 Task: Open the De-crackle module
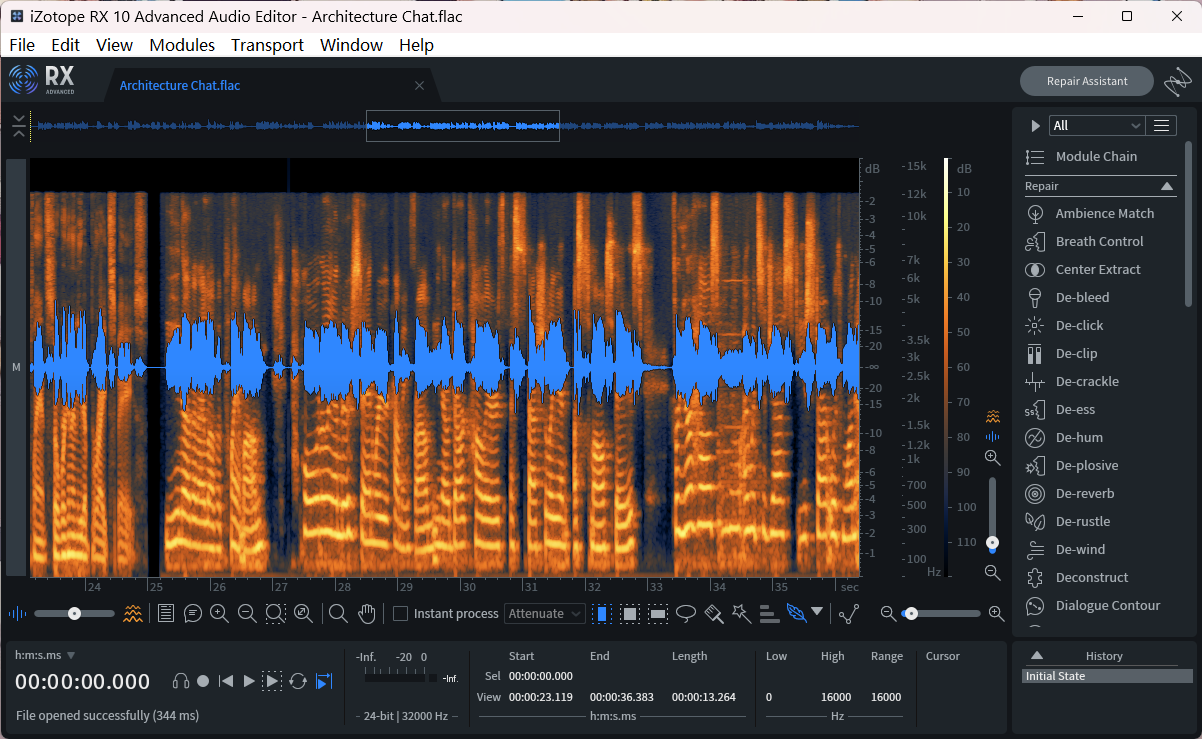(1072, 381)
